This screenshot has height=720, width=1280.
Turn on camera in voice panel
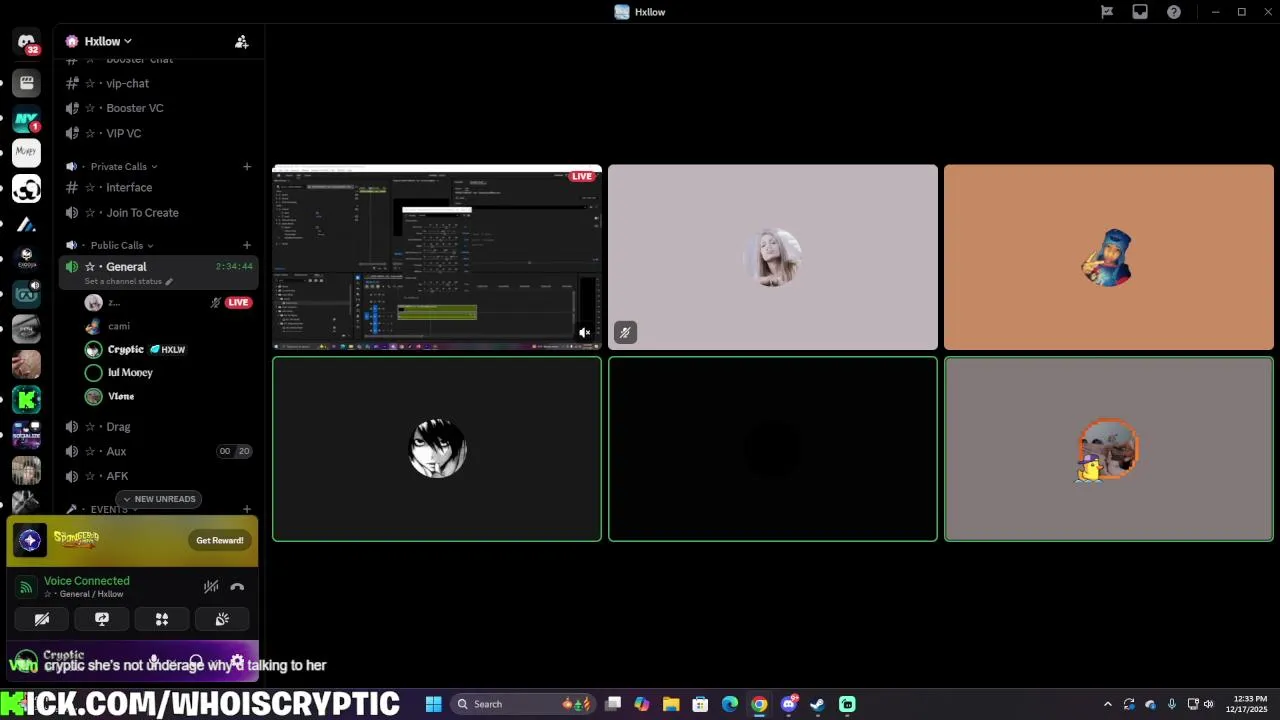(x=42, y=620)
